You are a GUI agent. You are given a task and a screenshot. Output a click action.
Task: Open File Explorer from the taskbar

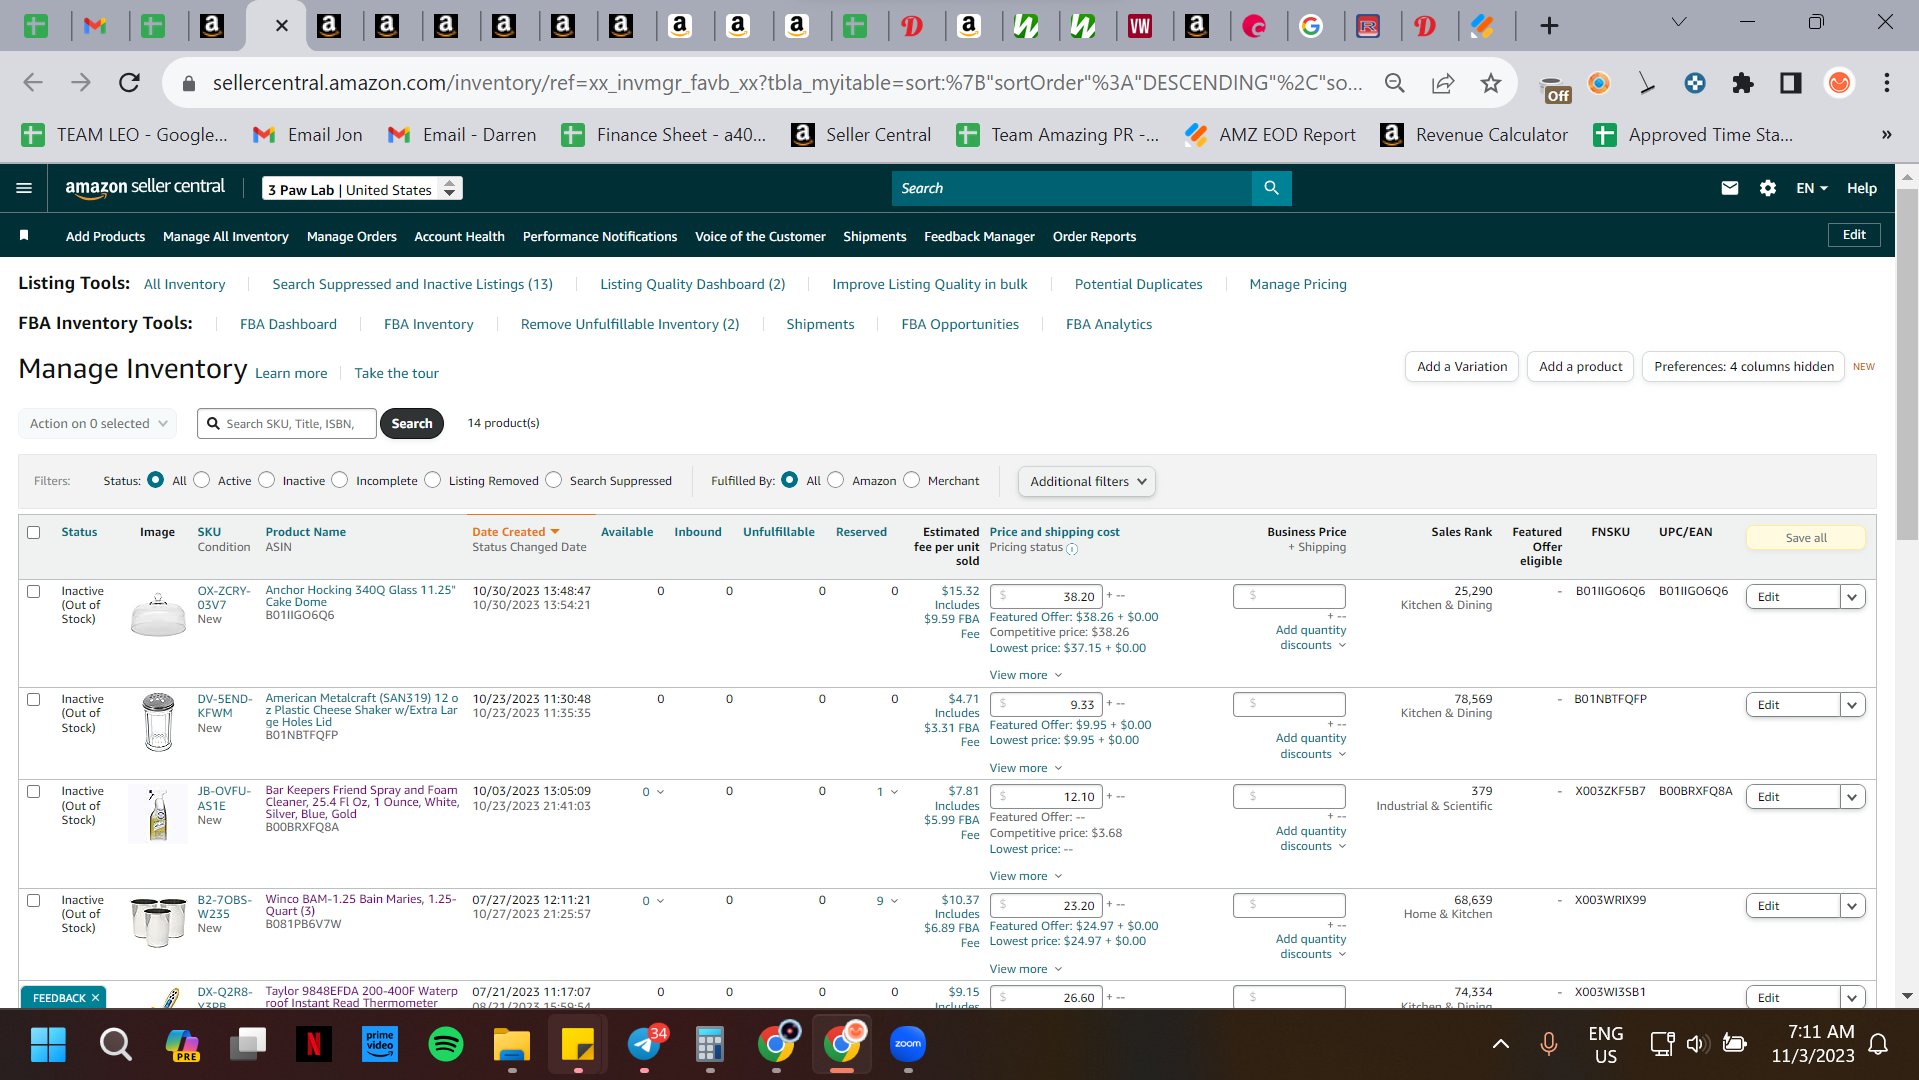(x=512, y=1044)
